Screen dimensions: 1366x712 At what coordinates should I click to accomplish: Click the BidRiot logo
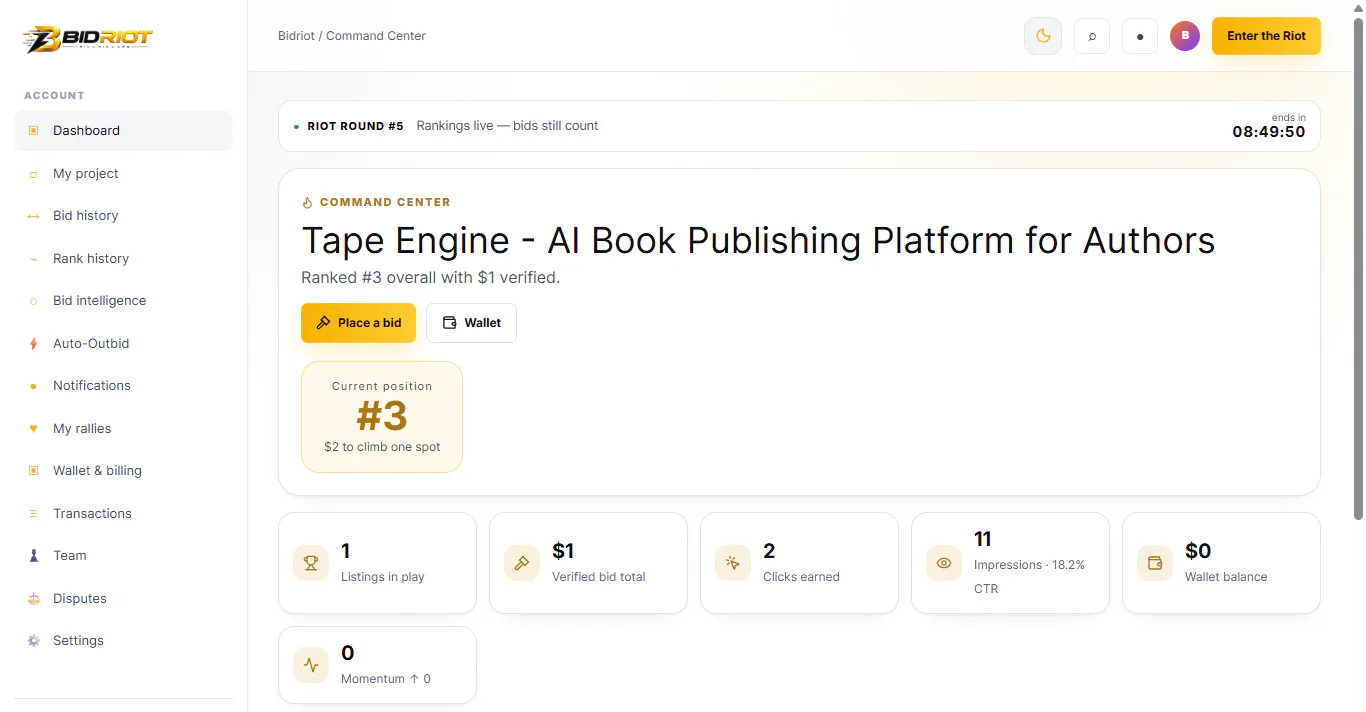tap(88, 39)
